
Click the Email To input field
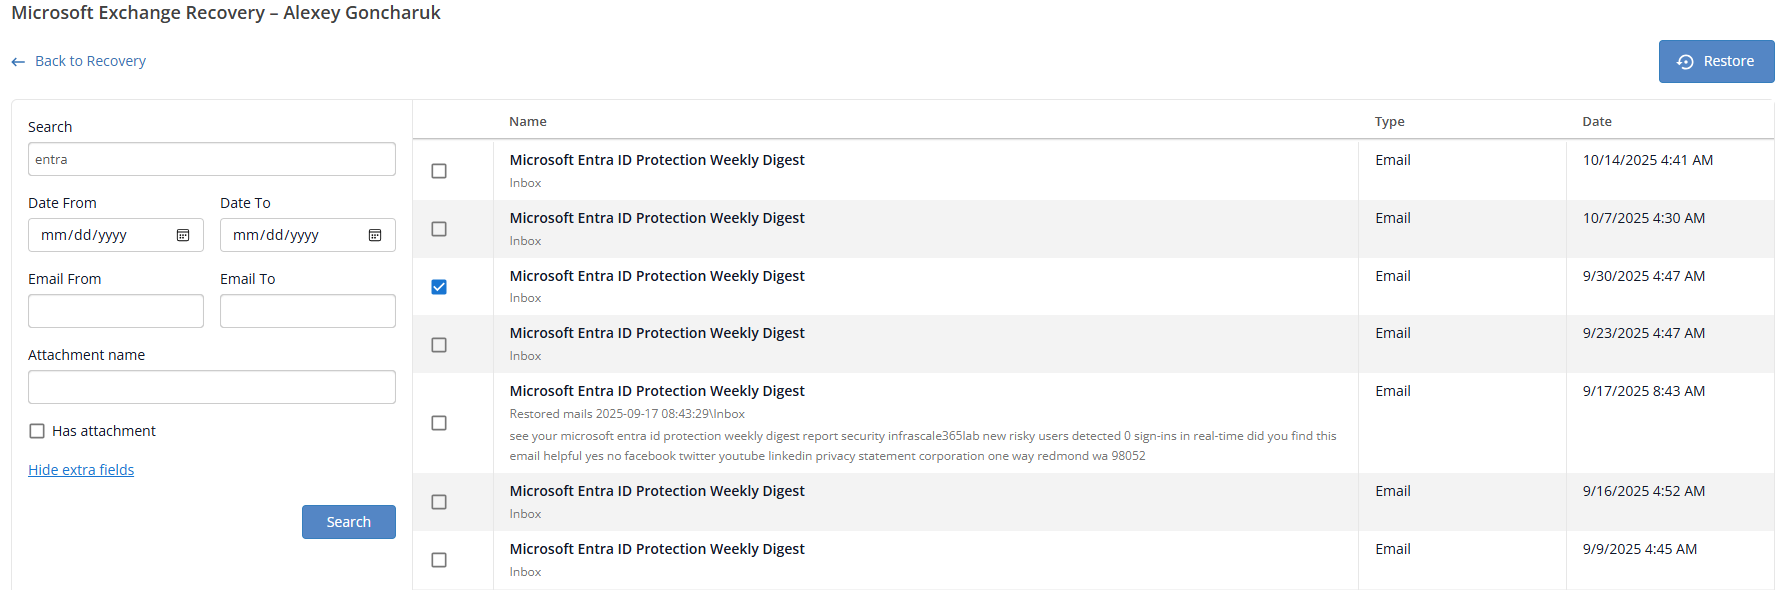(308, 311)
